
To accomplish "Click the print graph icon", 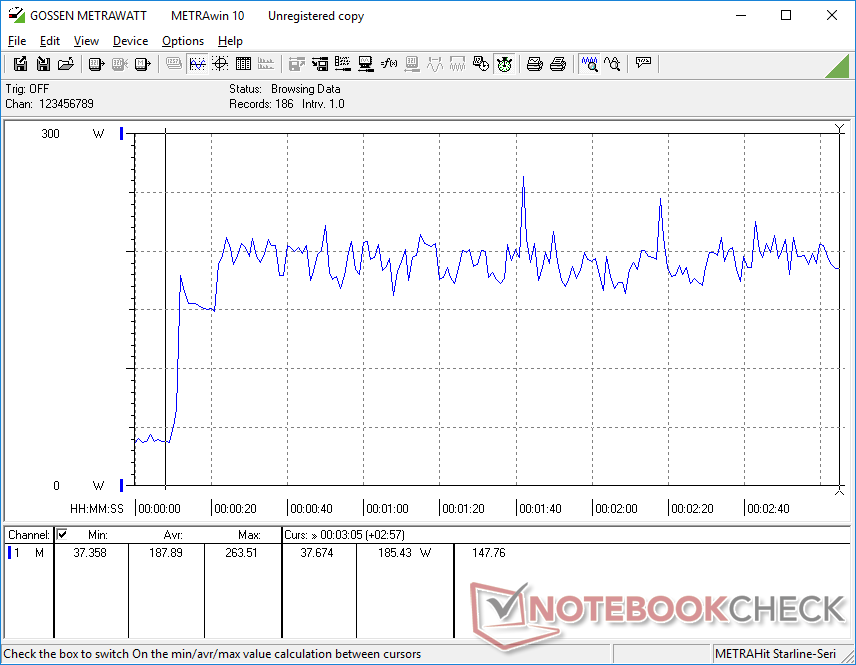I will (x=534, y=64).
